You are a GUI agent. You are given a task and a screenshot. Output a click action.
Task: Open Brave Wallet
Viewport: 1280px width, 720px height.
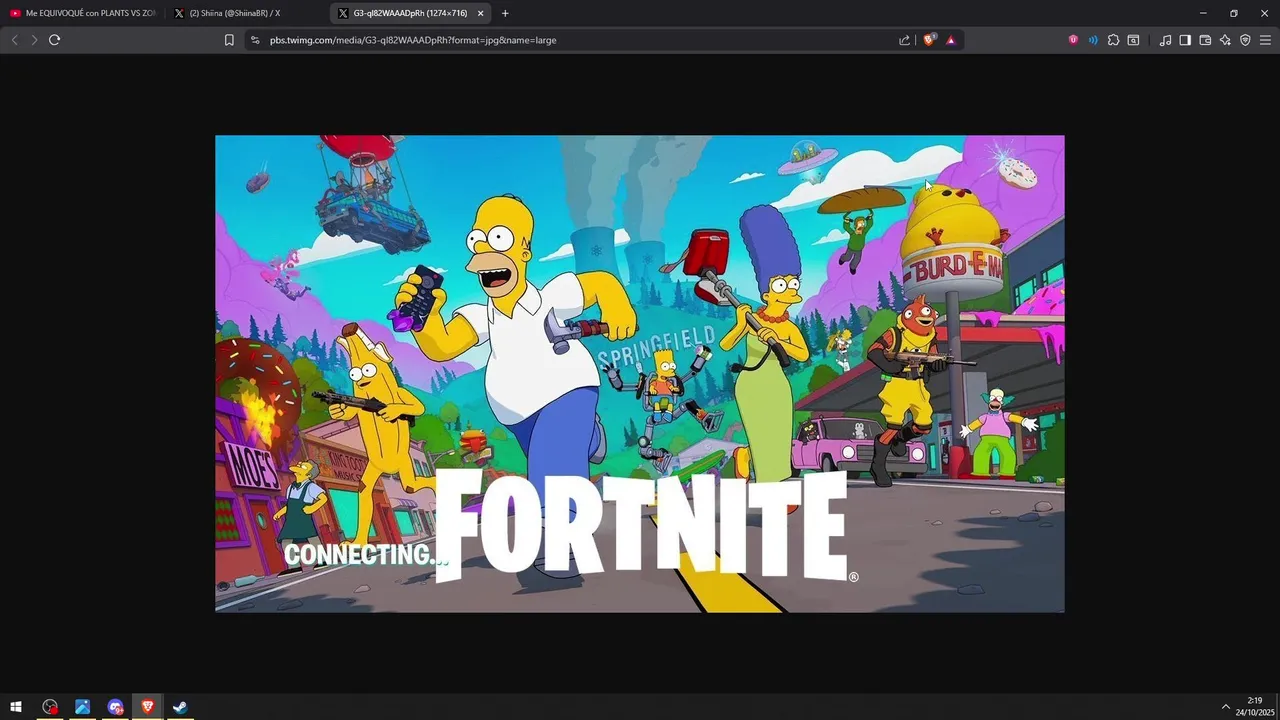[x=1205, y=40]
